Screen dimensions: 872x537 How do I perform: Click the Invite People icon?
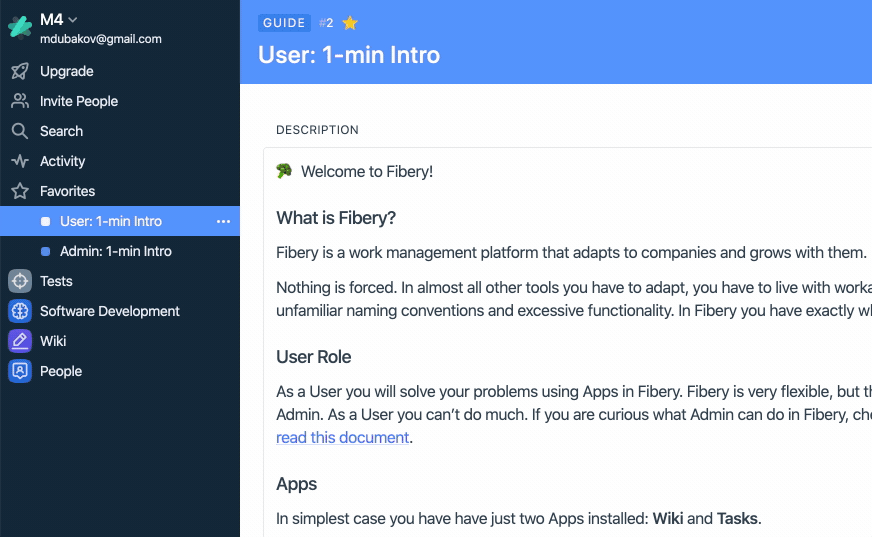[x=20, y=101]
